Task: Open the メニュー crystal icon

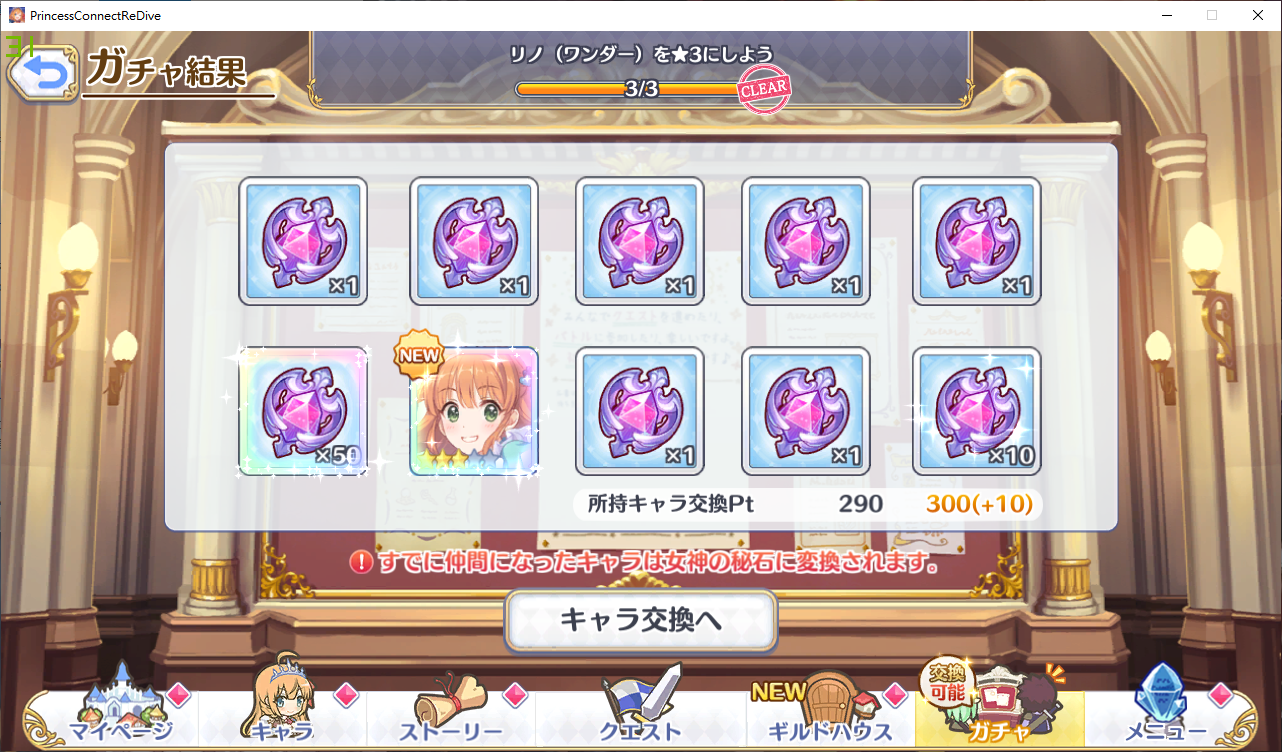Action: pyautogui.click(x=1166, y=706)
